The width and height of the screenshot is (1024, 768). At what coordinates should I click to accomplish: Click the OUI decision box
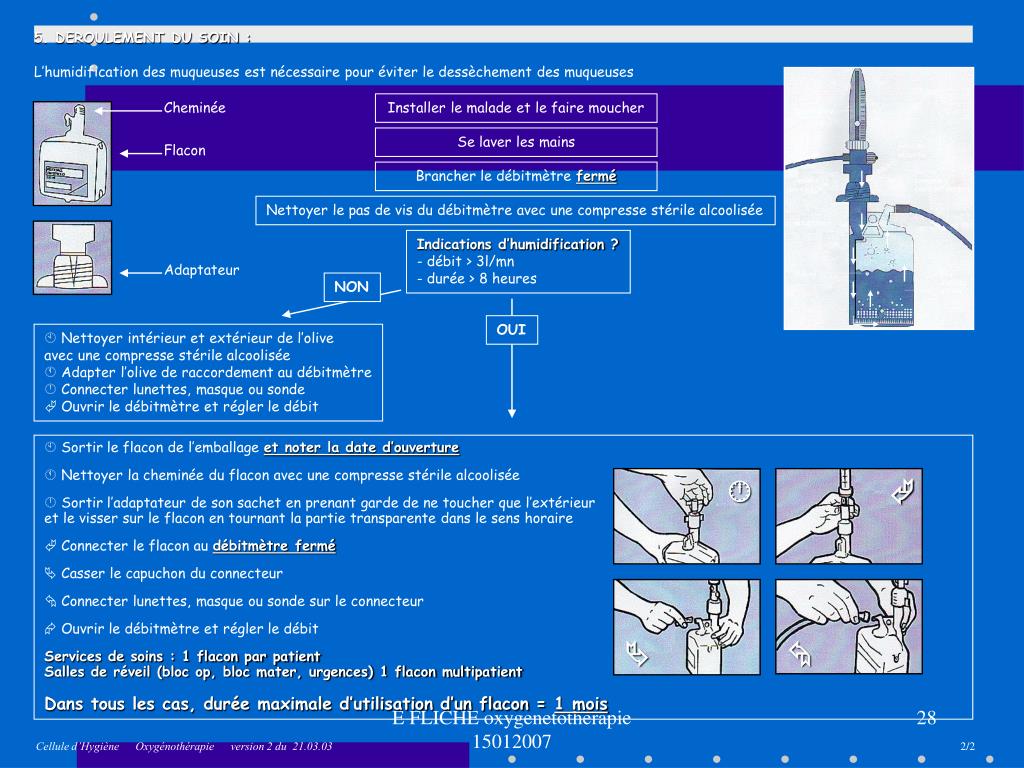pyautogui.click(x=511, y=330)
